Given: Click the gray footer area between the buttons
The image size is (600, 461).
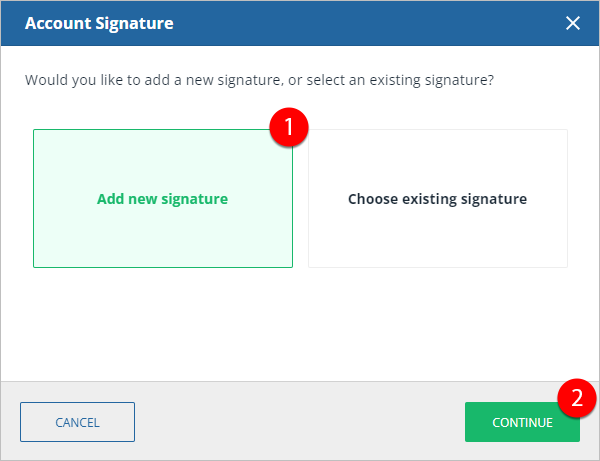Looking at the screenshot, I should coord(300,421).
